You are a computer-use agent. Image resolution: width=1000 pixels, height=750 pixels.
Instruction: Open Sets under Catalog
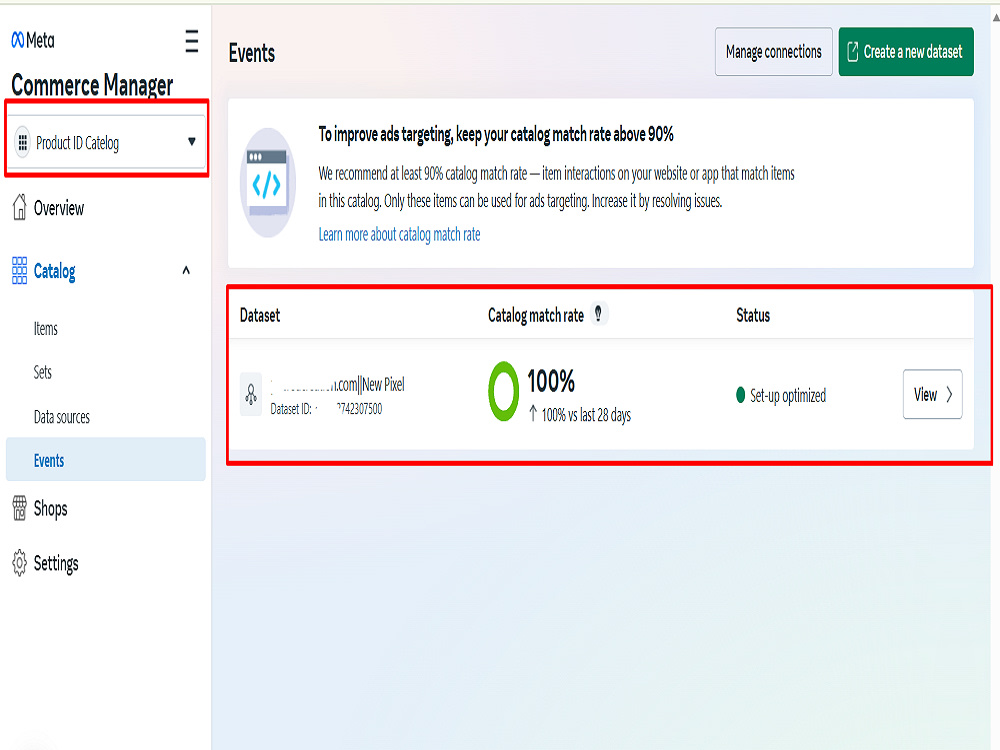43,372
